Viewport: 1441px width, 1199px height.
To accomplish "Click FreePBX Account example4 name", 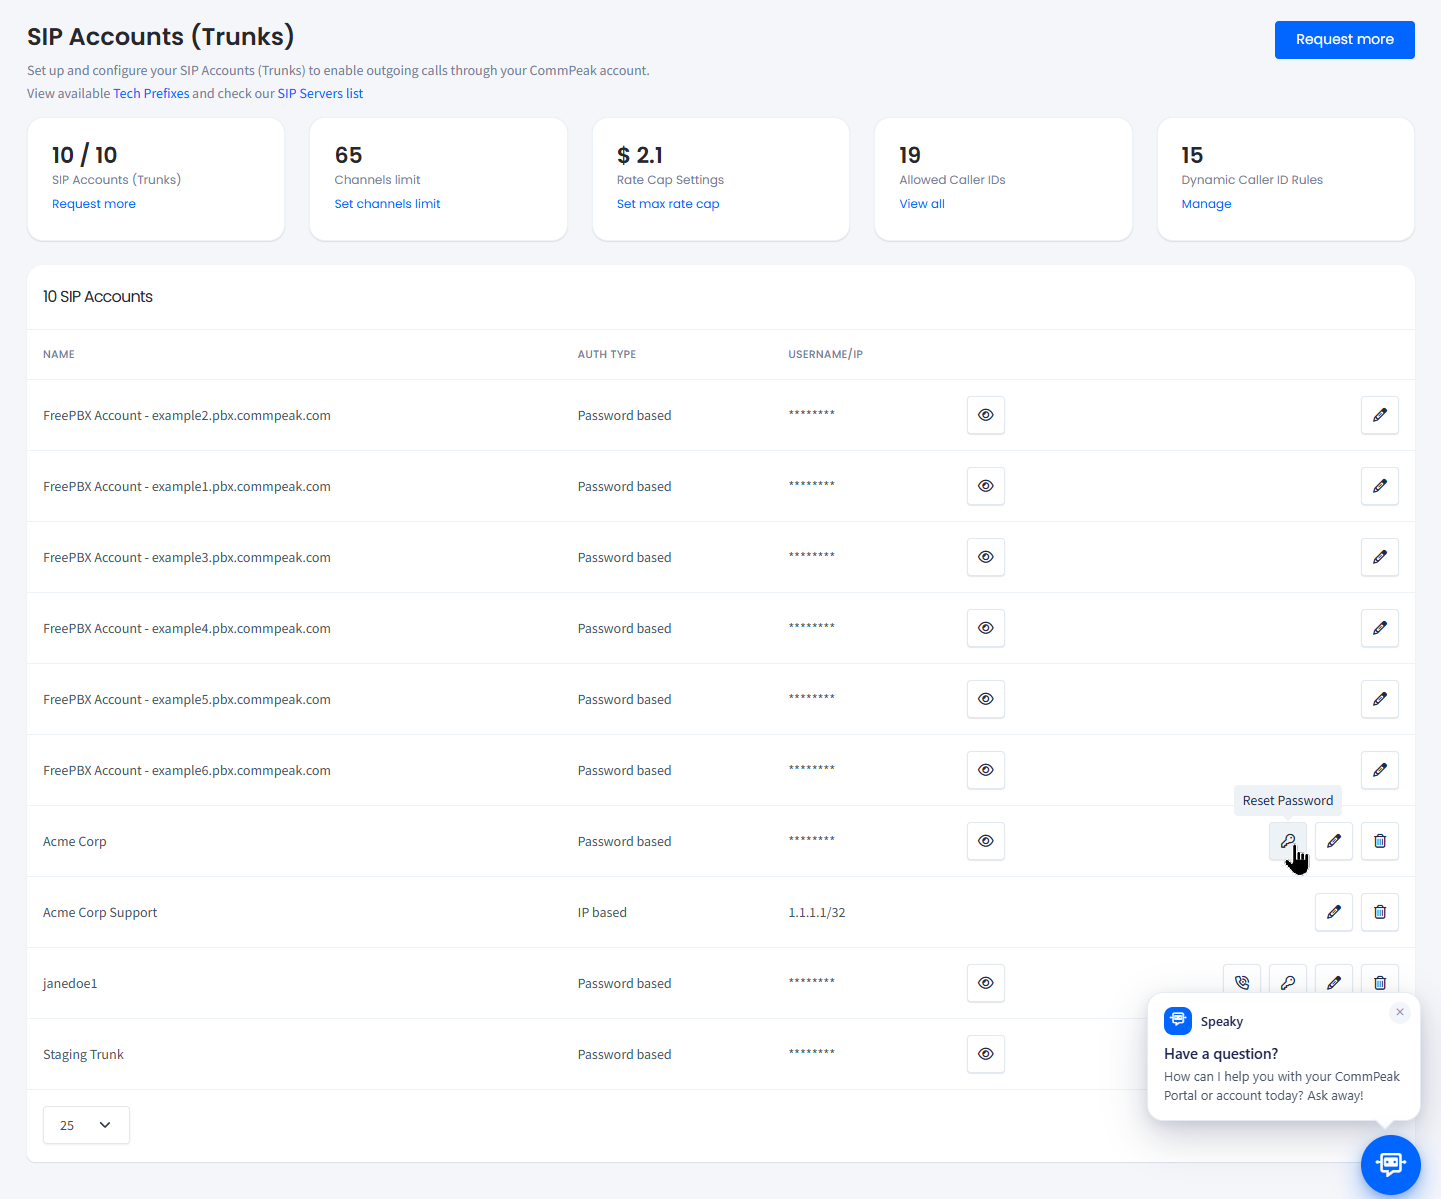I will click(x=187, y=628).
